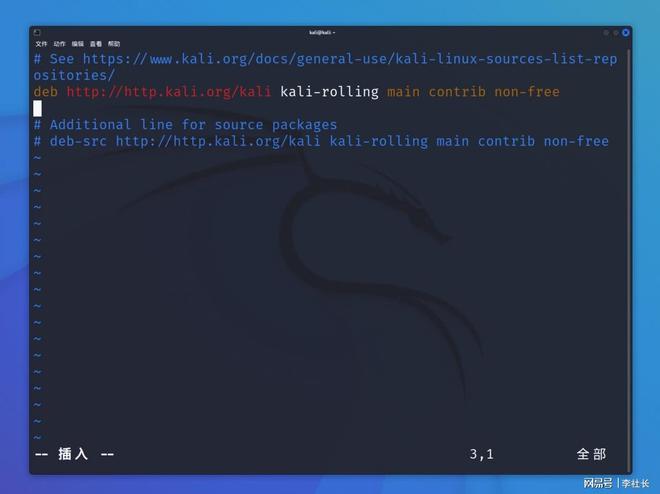This screenshot has height=494, width=660.
Task: Click the white block cursor on the empty line
Action: (x=37, y=108)
